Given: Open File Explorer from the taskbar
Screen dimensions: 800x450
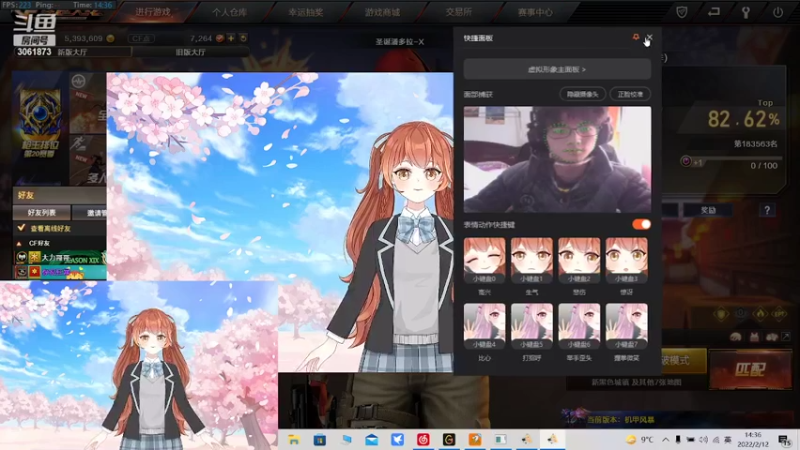Looking at the screenshot, I should pos(294,439).
